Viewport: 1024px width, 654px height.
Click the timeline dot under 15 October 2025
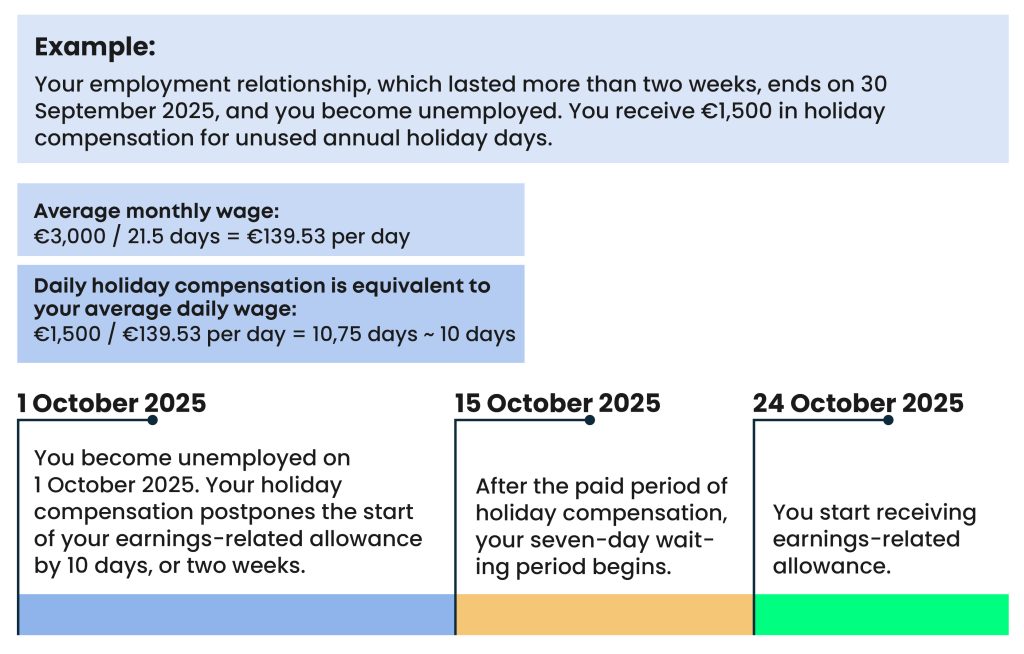click(590, 420)
